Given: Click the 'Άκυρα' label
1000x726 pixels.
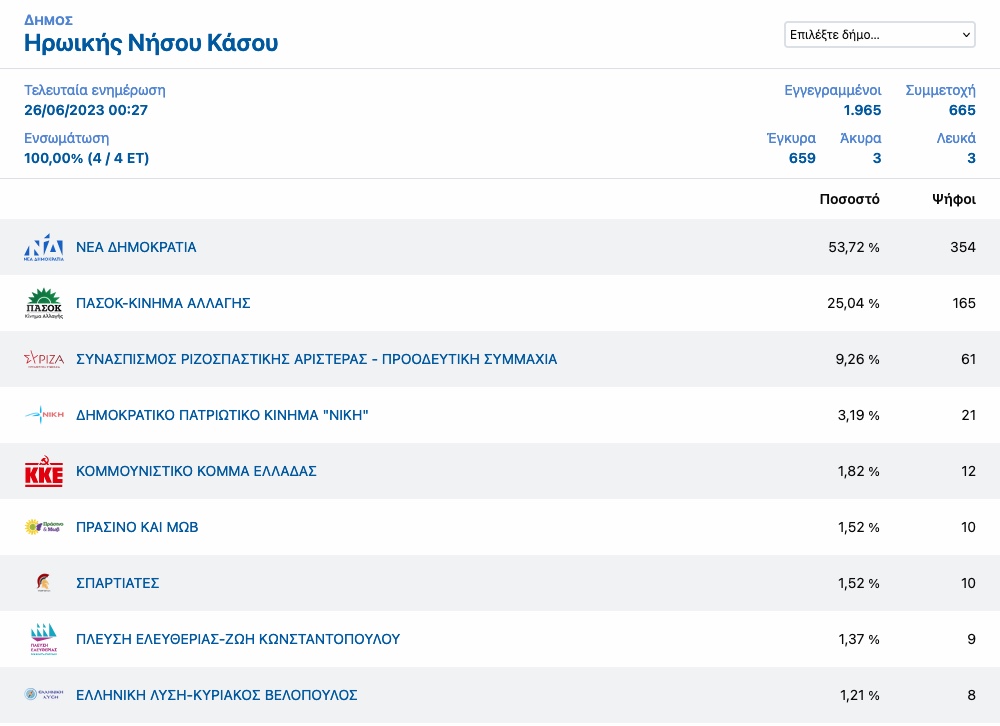Looking at the screenshot, I should coord(860,138).
